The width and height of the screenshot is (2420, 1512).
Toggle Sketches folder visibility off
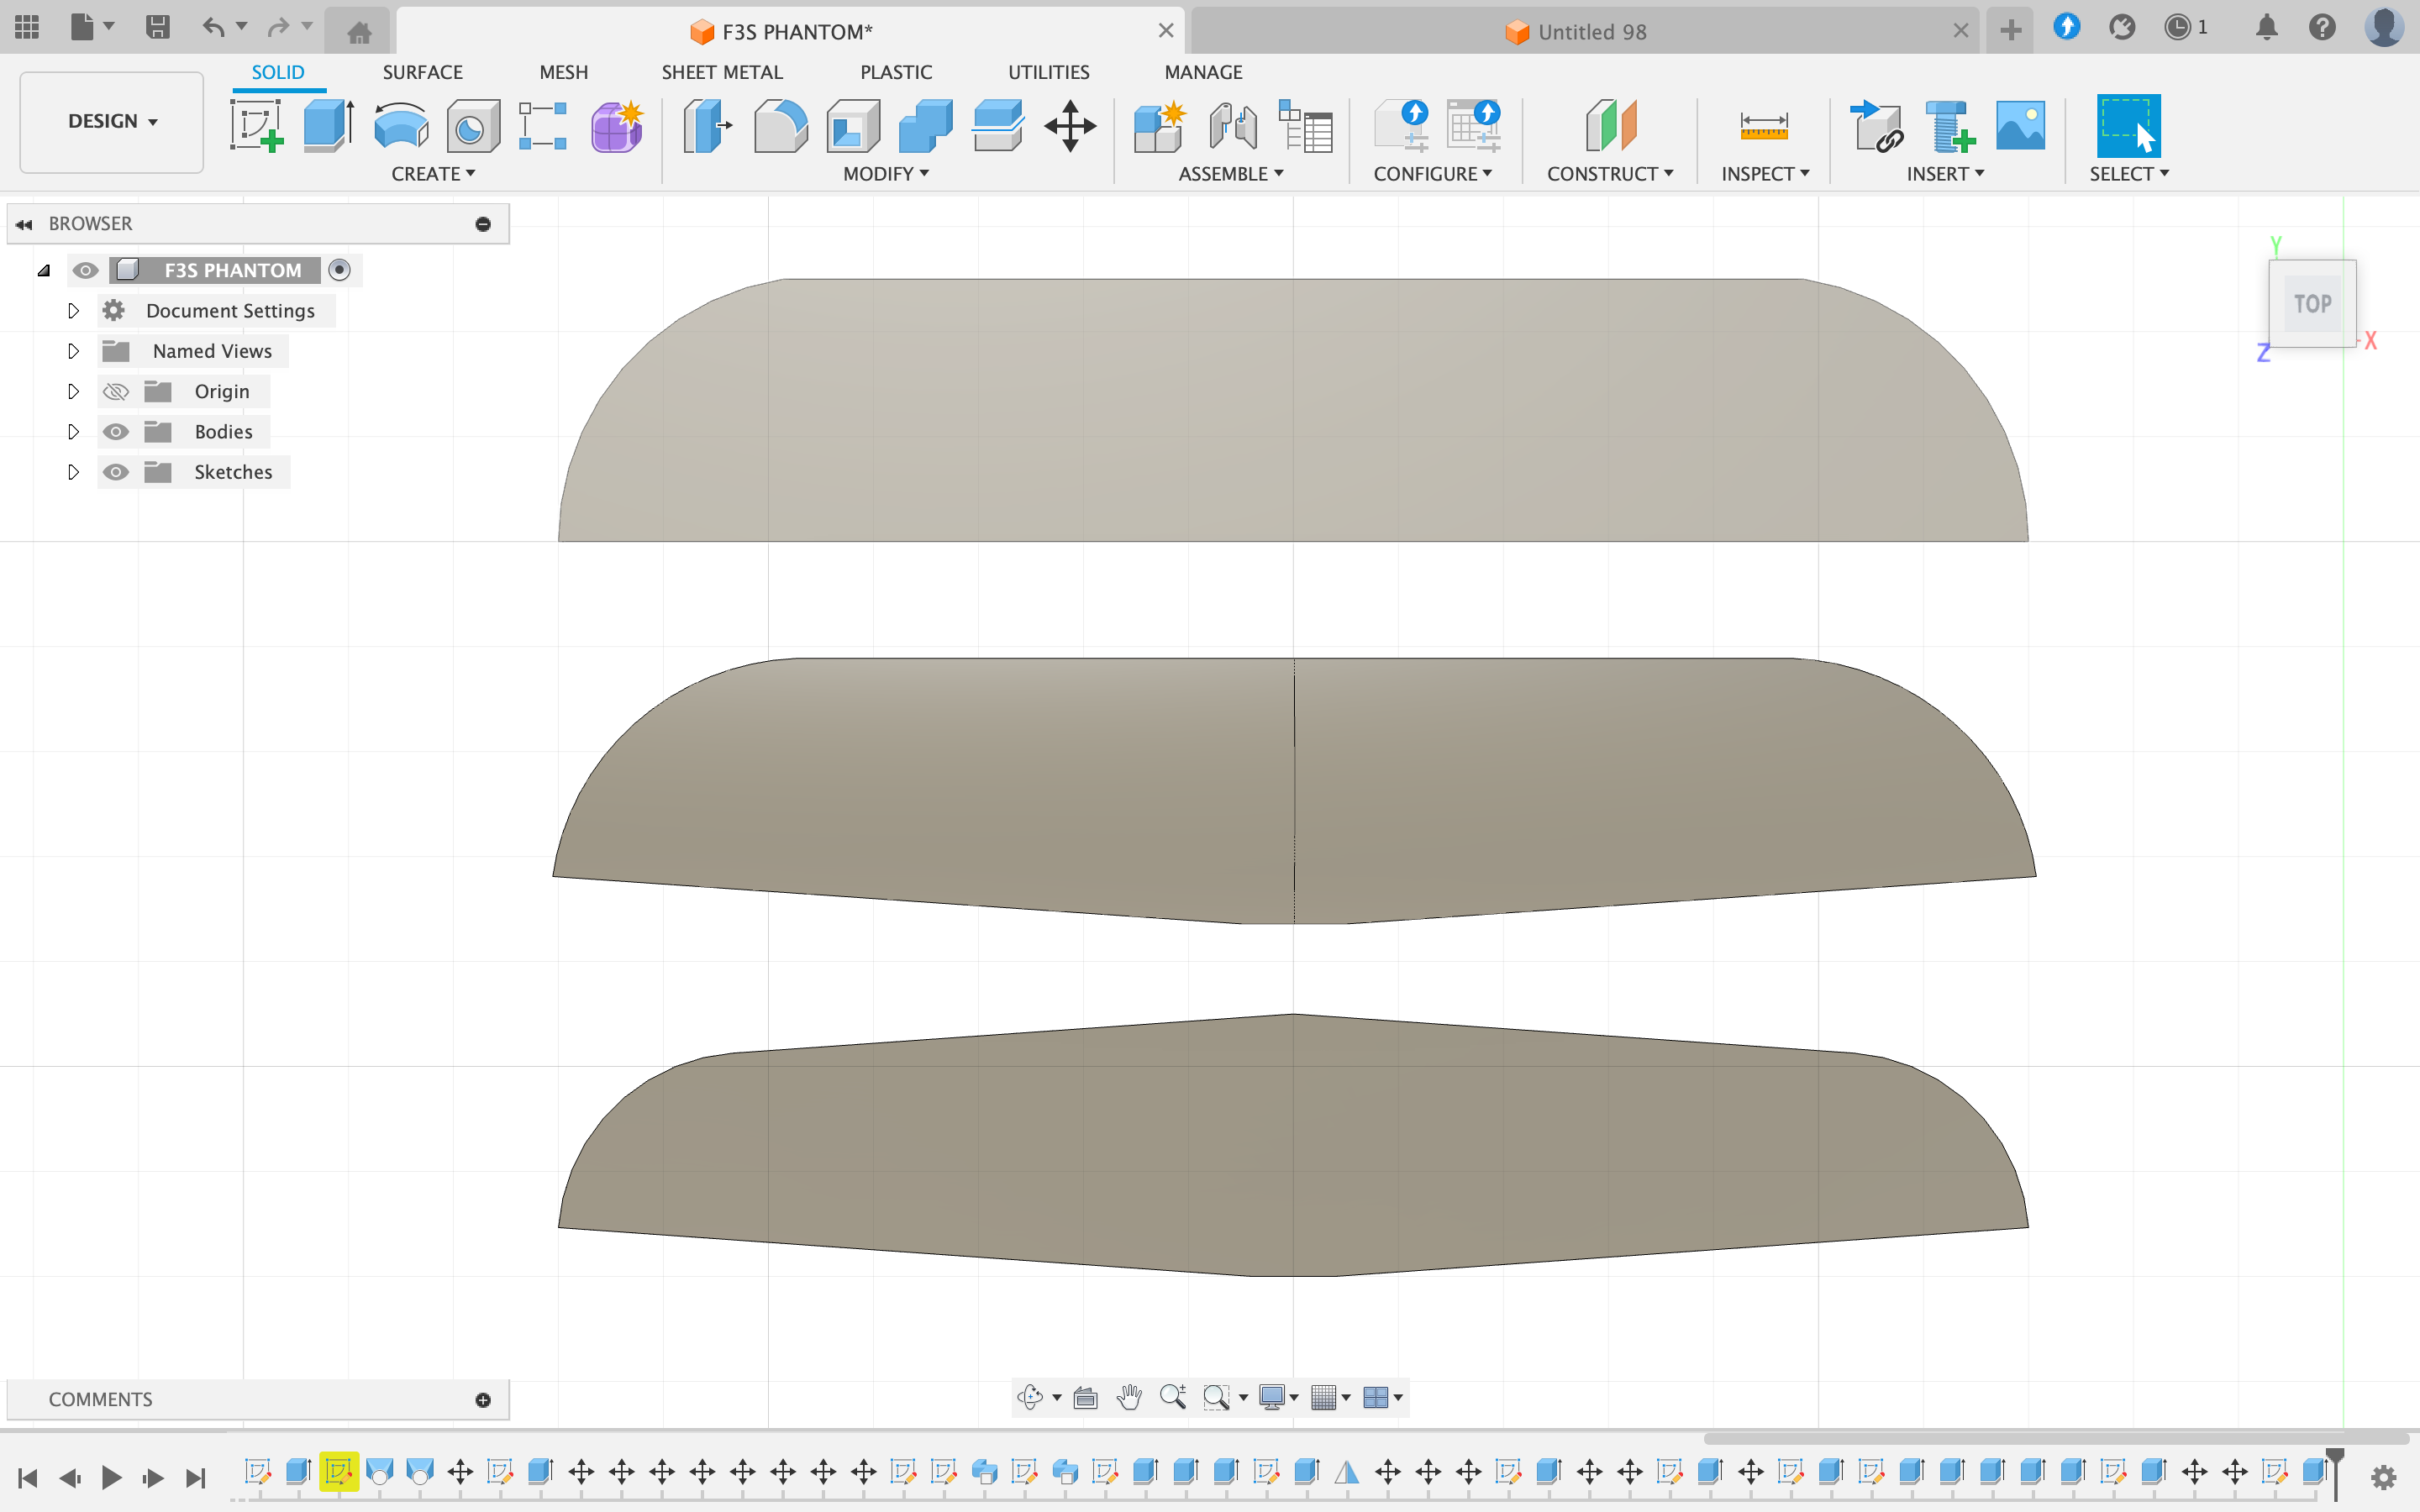pyautogui.click(x=117, y=471)
